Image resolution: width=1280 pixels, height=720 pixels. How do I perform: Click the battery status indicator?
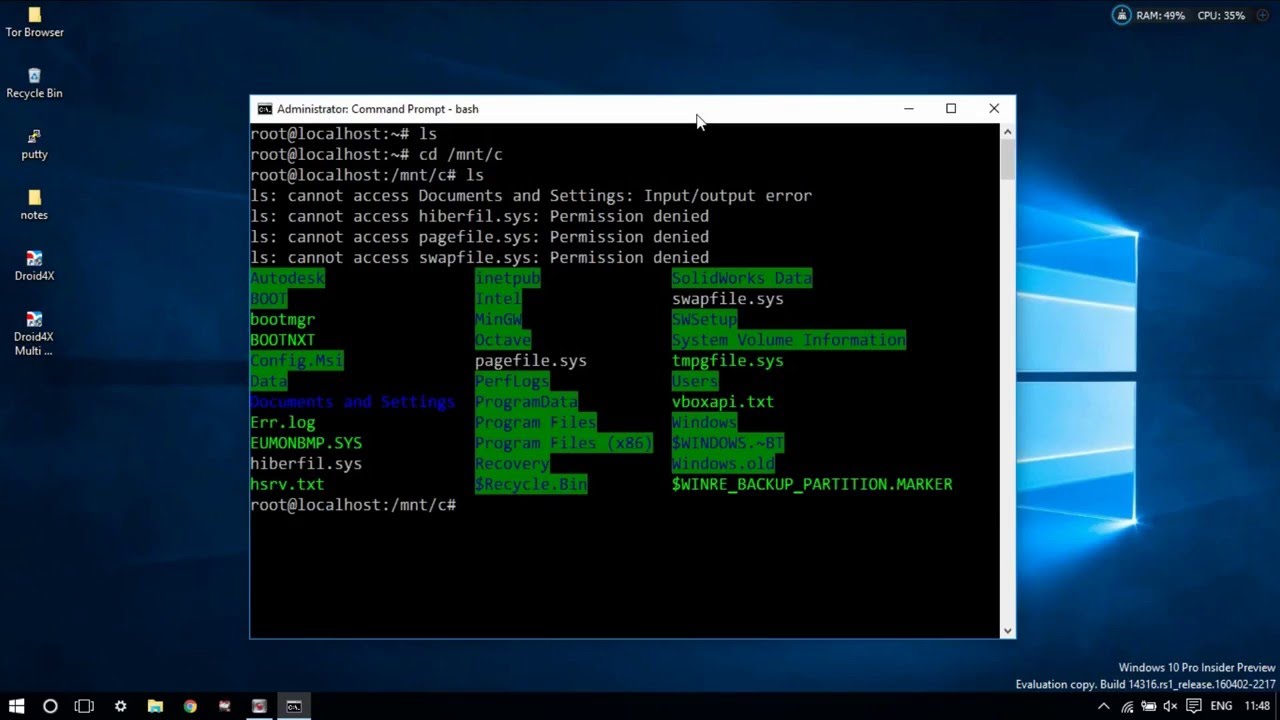coord(1147,705)
